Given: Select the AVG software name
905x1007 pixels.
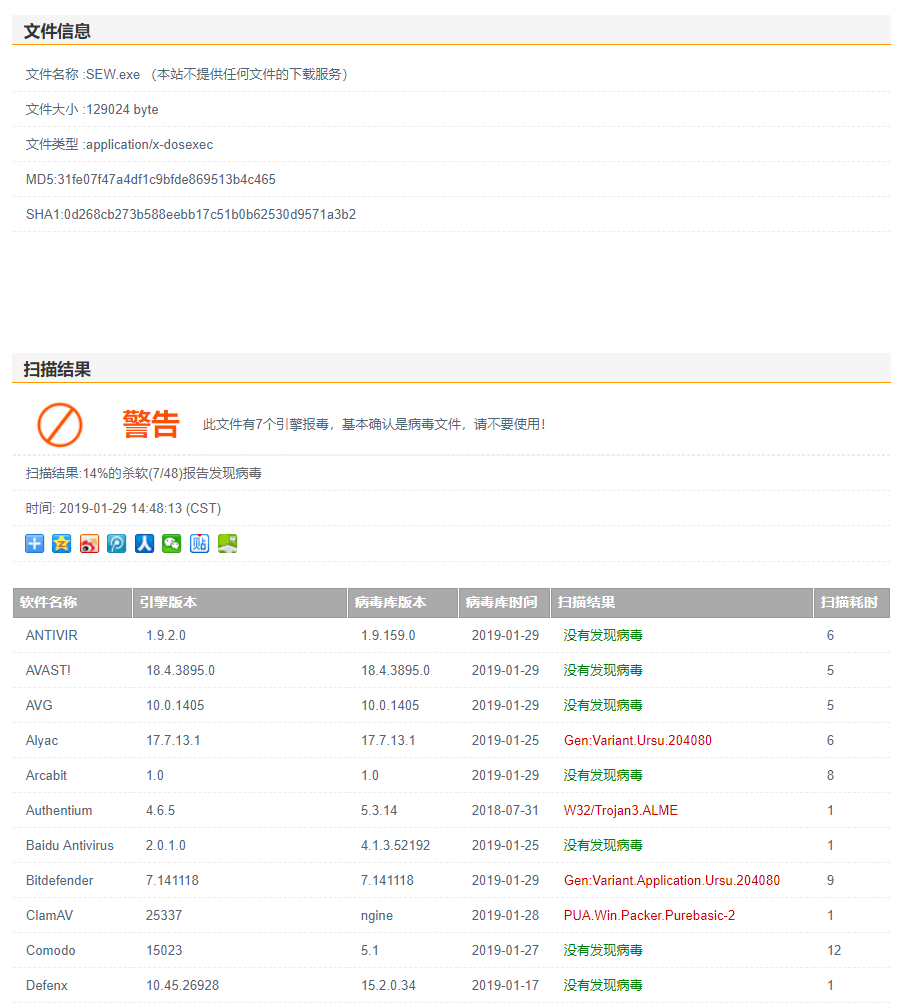Looking at the screenshot, I should (x=39, y=705).
